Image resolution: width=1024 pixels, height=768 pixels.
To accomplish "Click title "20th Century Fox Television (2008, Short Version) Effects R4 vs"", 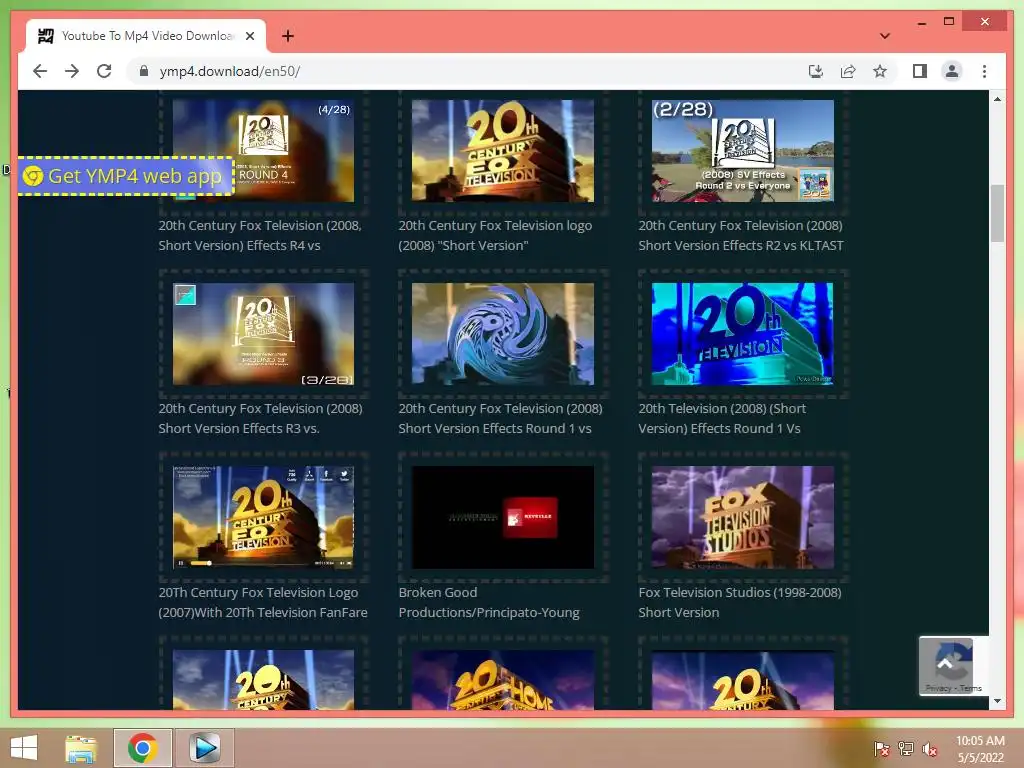I will coord(260,235).
